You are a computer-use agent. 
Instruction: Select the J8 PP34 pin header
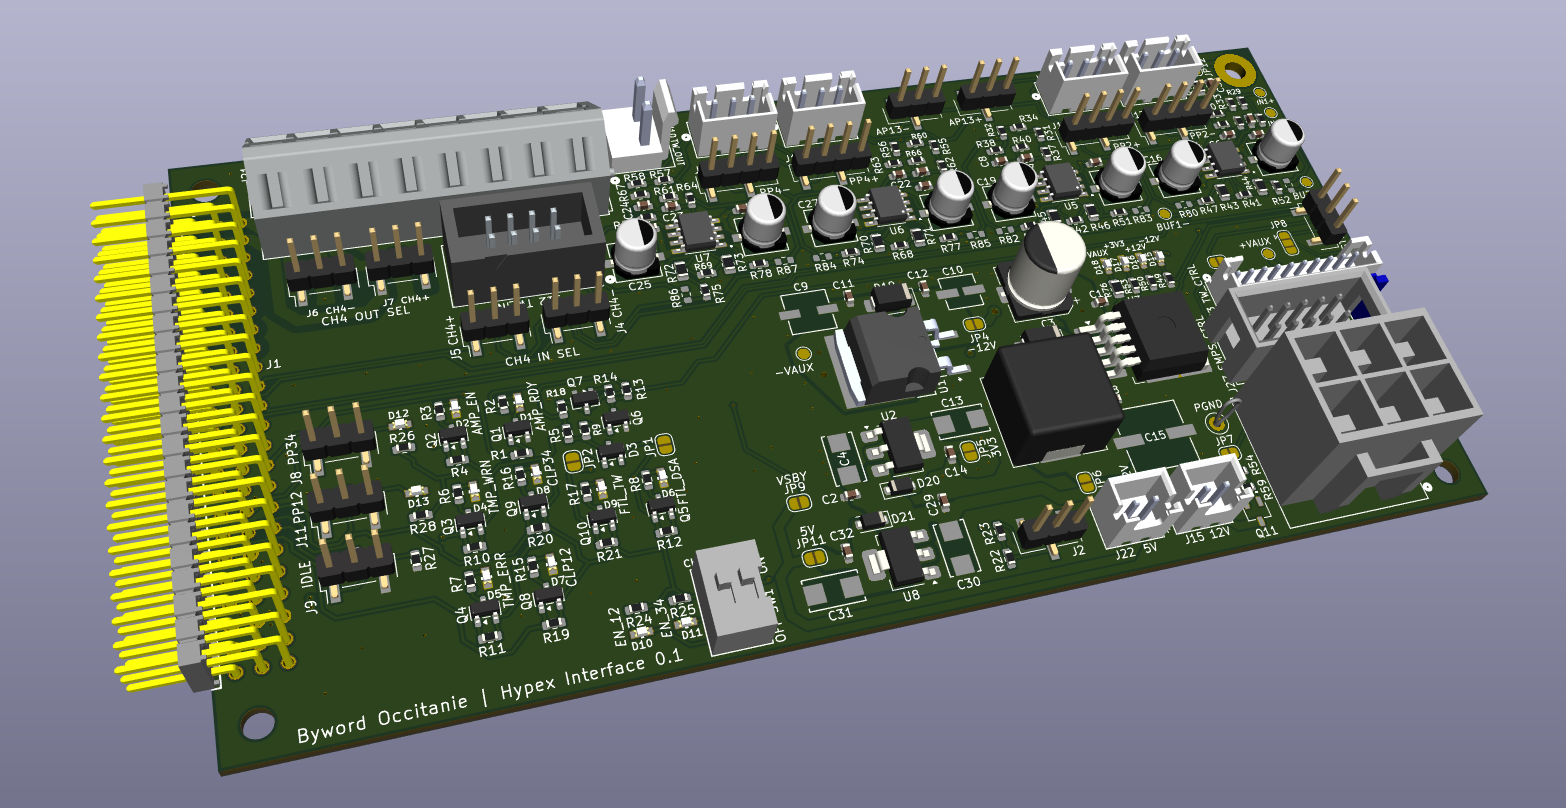click(338, 438)
